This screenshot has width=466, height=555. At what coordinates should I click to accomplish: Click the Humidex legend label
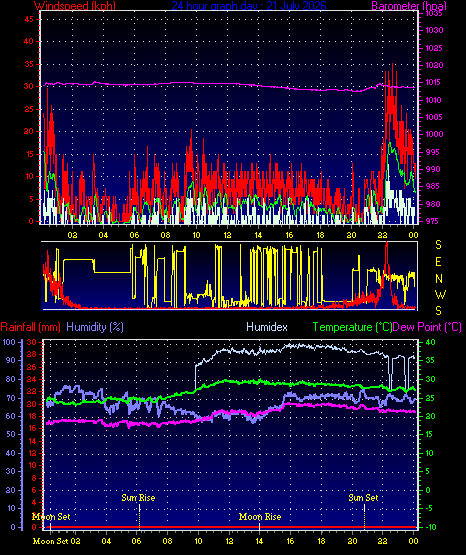click(267, 327)
